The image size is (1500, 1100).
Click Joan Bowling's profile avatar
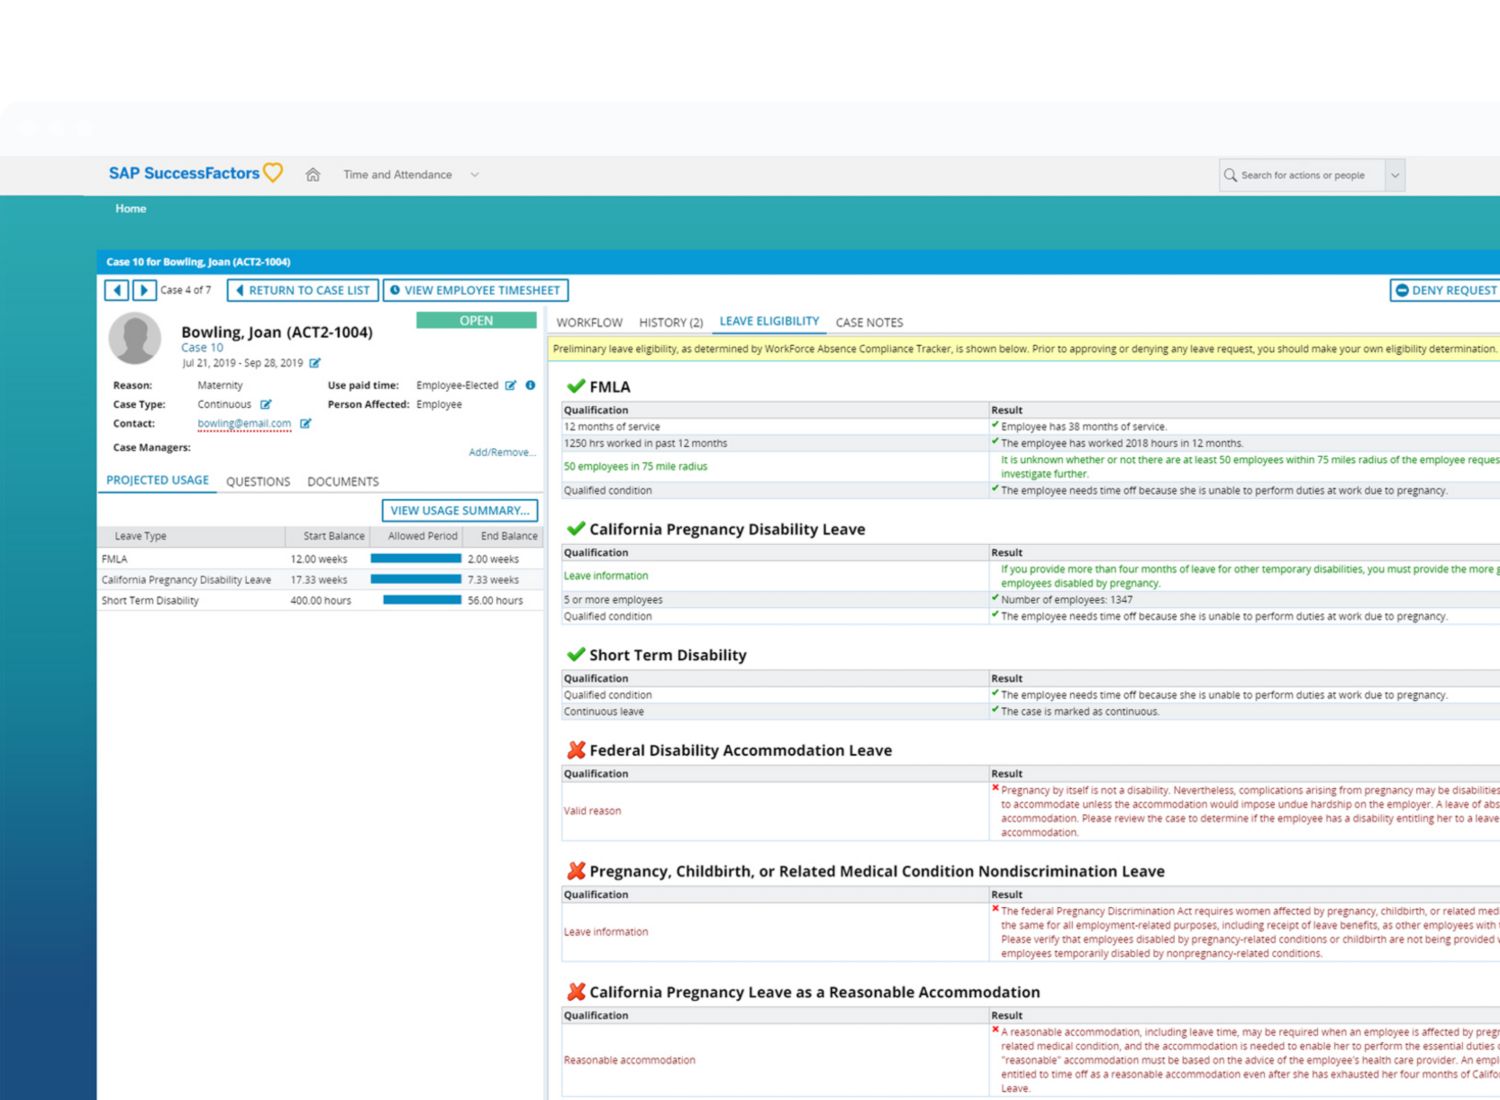pos(135,338)
